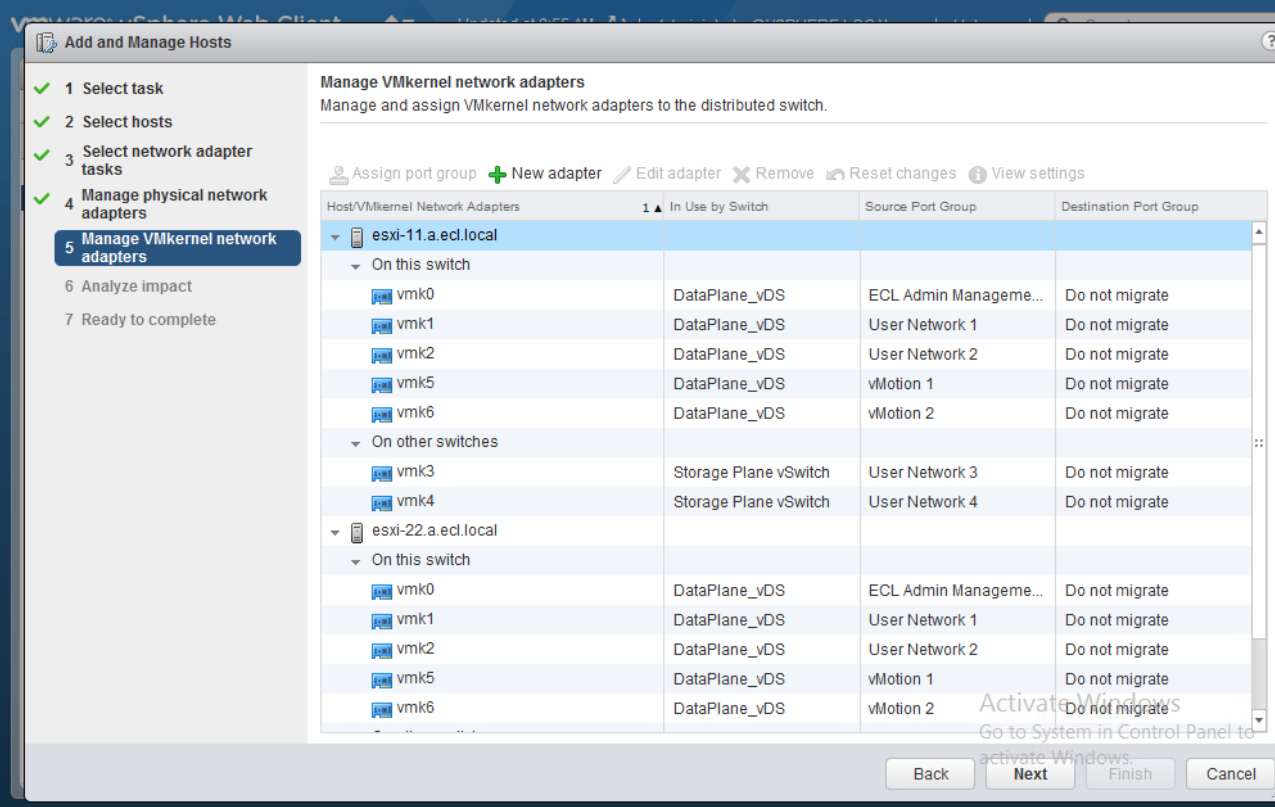Viewport: 1275px width, 807px height.
Task: Click the table scrollbar down arrow
Action: 1259,720
